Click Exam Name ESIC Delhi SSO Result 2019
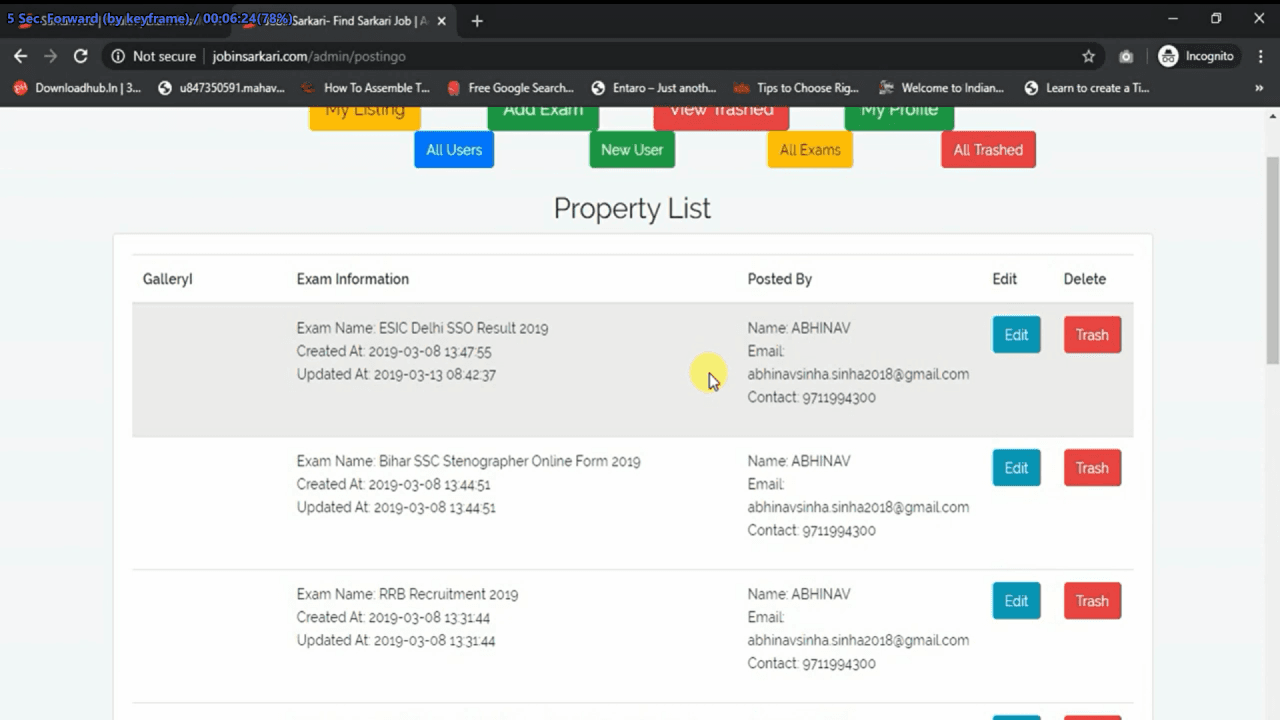The image size is (1280, 720). pyautogui.click(x=422, y=328)
